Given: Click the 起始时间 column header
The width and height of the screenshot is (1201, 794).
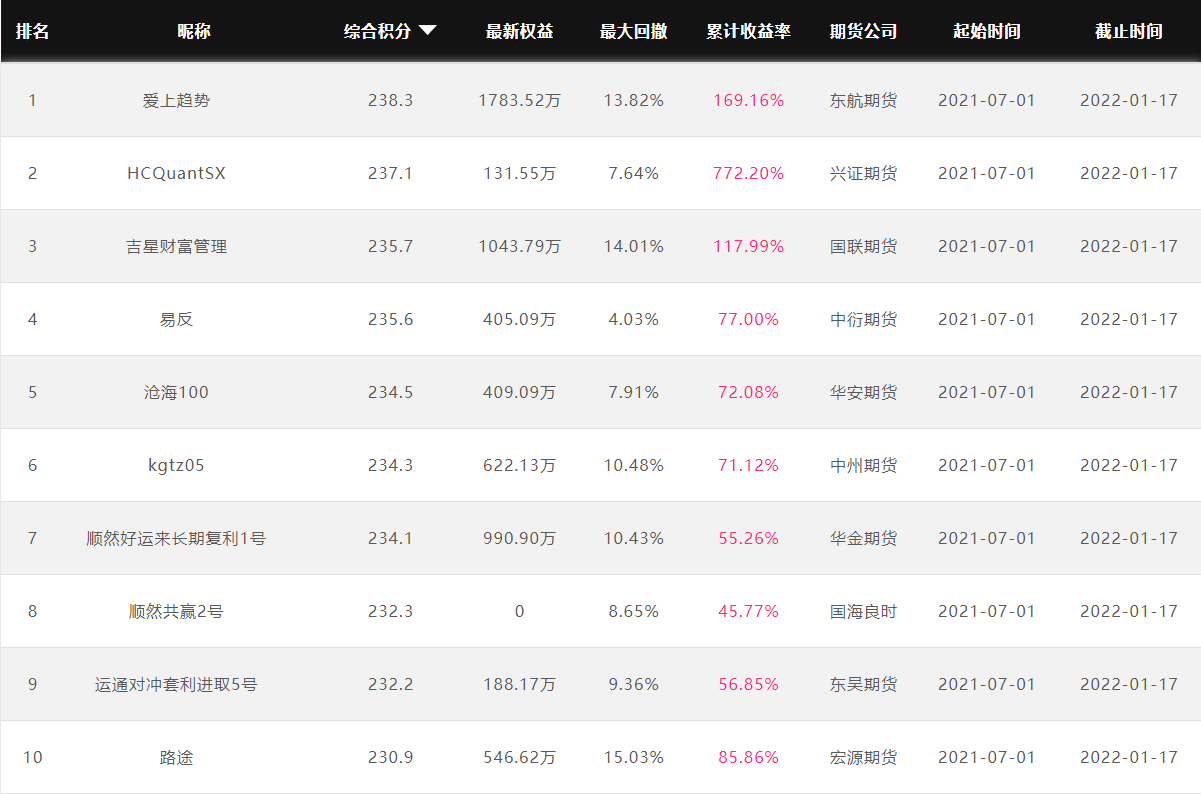Looking at the screenshot, I should tap(987, 31).
